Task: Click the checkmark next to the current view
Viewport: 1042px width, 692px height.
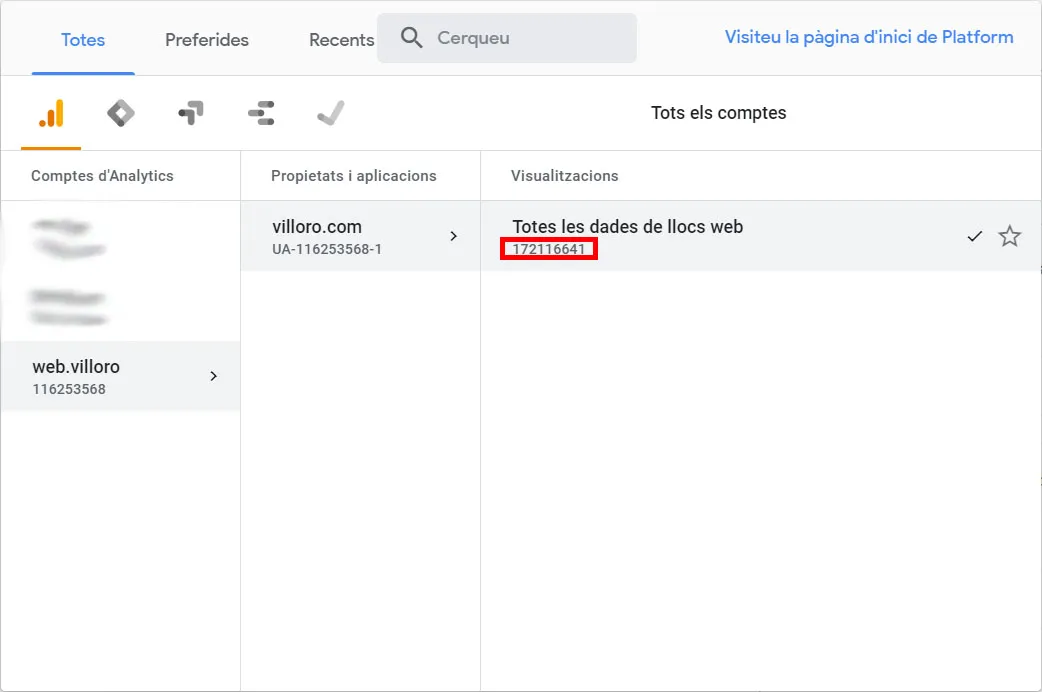Action: (974, 236)
